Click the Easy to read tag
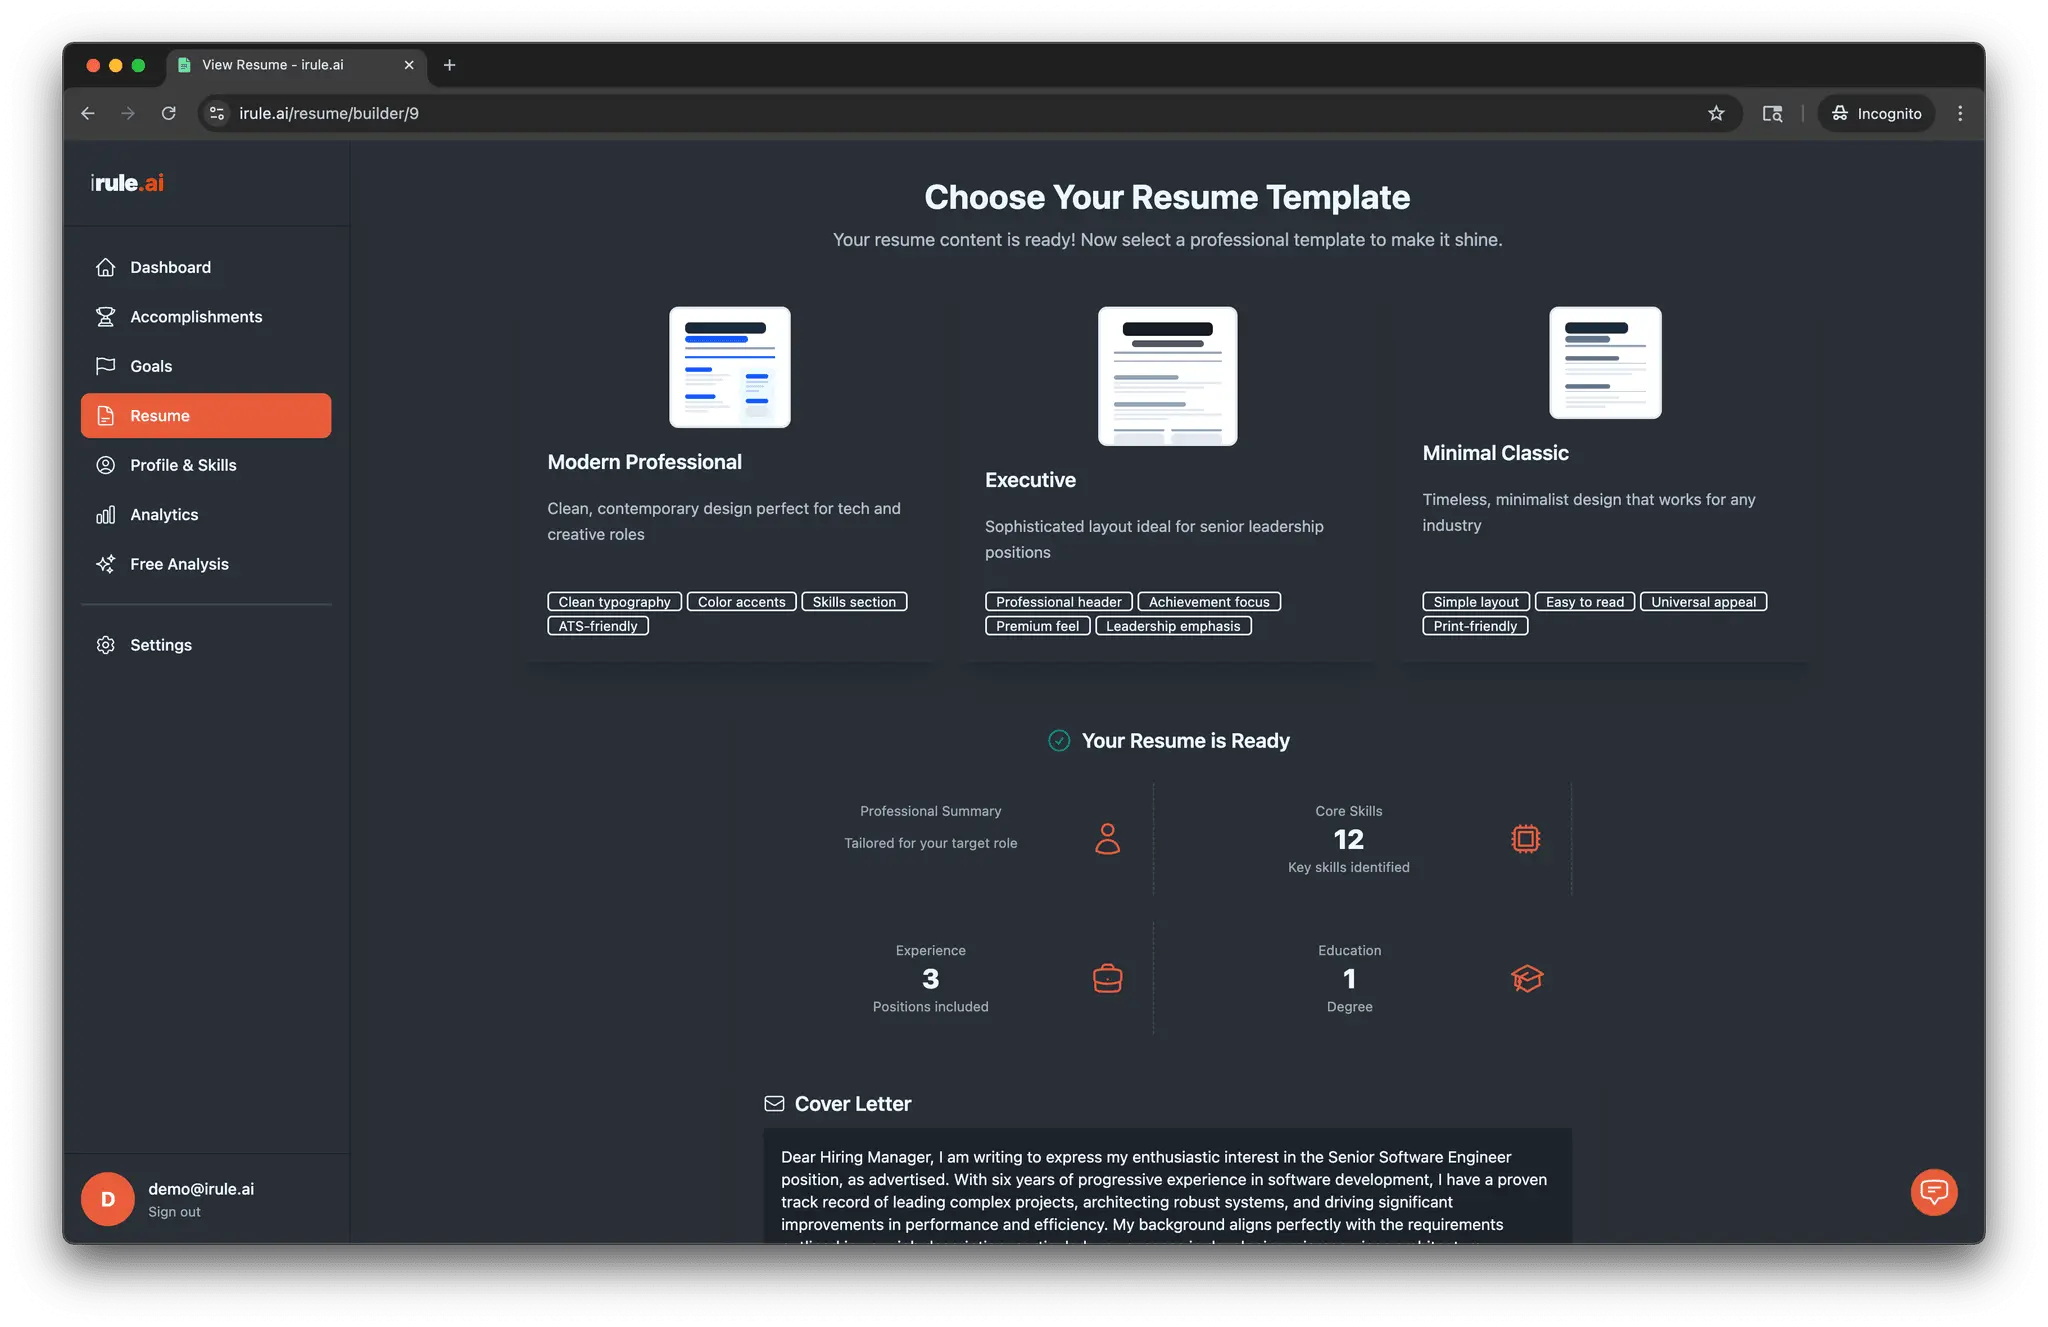Viewport: 2048px width, 1327px height. 1584,602
